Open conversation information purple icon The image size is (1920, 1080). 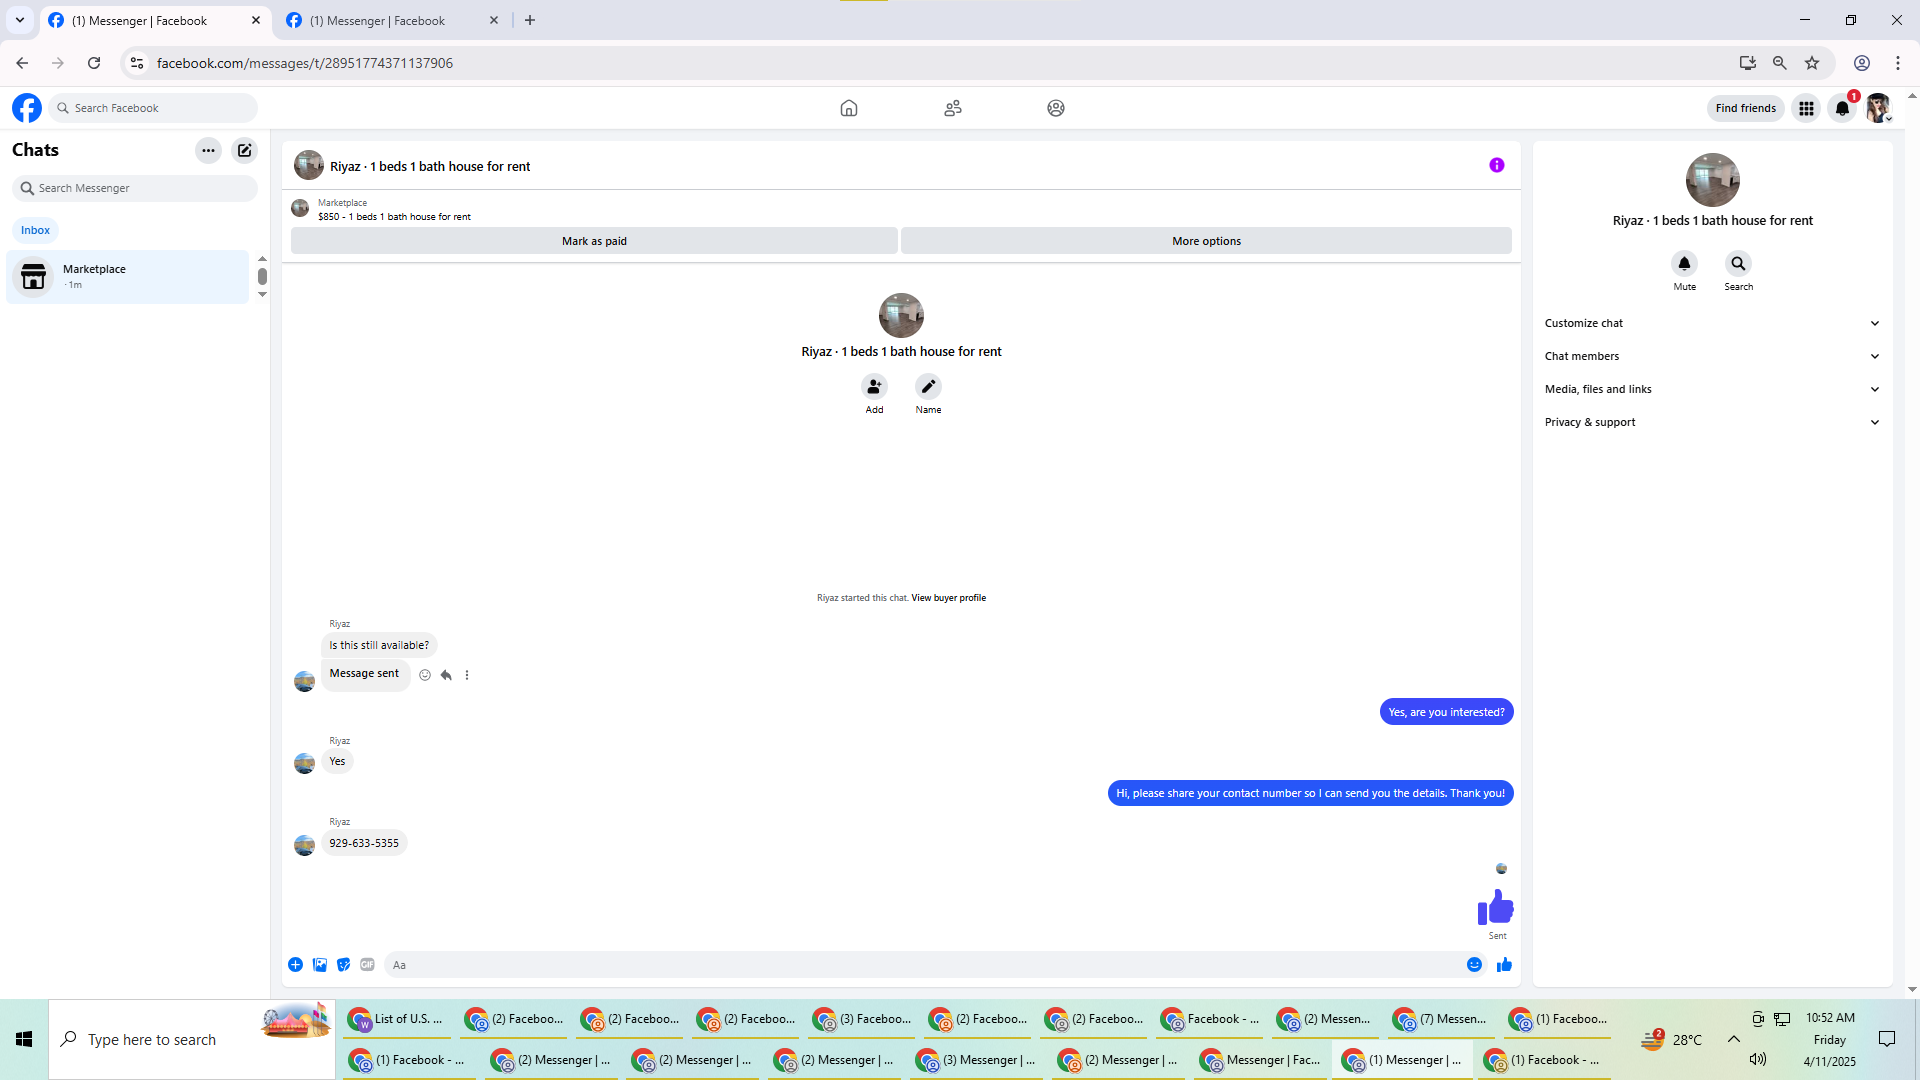[x=1497, y=165]
